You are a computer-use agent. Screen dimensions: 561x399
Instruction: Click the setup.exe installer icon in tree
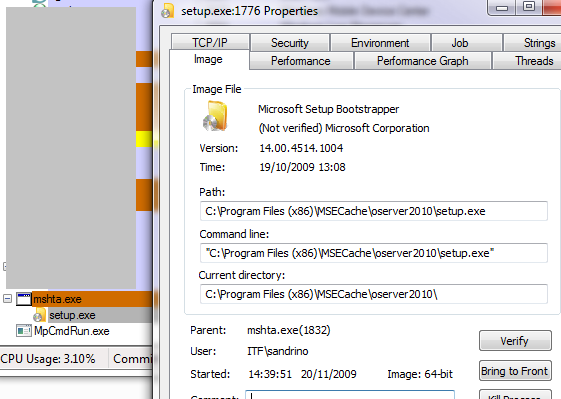tap(39, 315)
